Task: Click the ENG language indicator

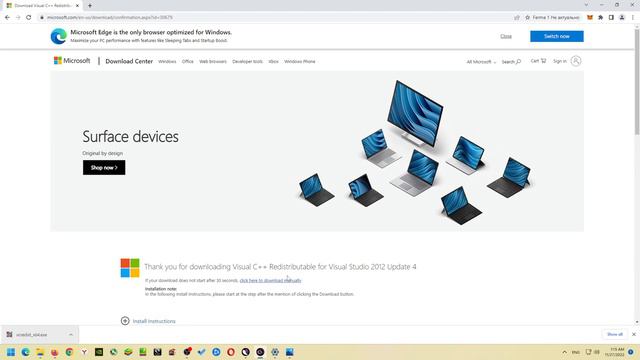Action: point(576,352)
